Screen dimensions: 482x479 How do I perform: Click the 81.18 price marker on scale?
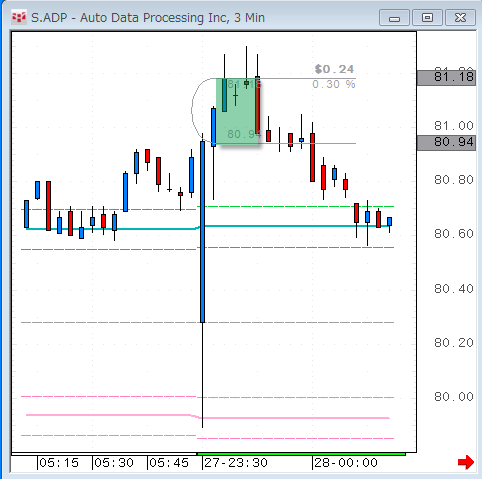[446, 78]
